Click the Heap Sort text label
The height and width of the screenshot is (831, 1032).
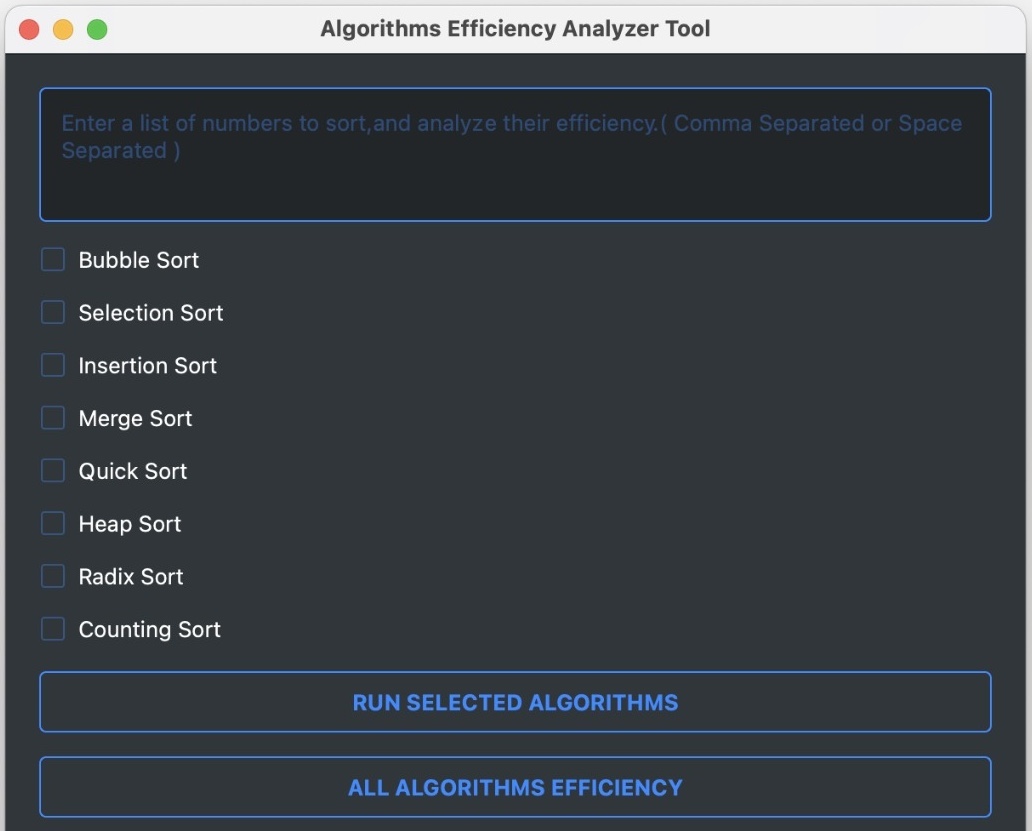(129, 523)
